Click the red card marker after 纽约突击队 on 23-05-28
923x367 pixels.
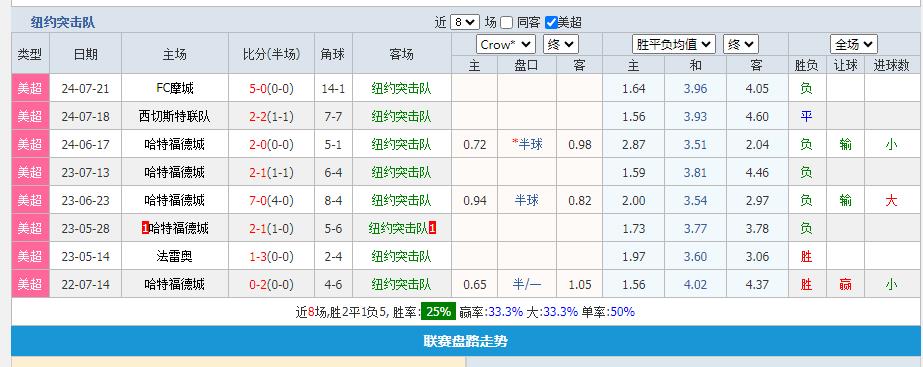click(x=433, y=229)
